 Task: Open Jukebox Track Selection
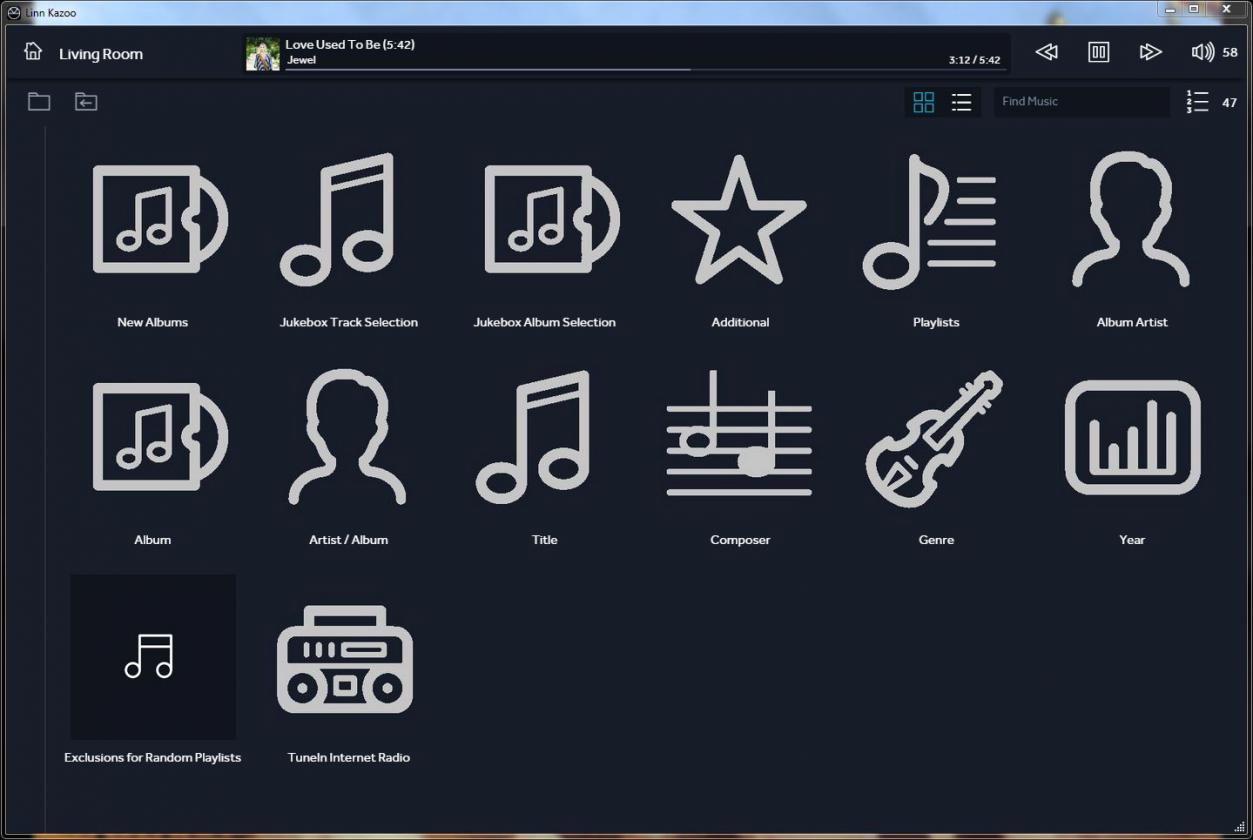348,220
